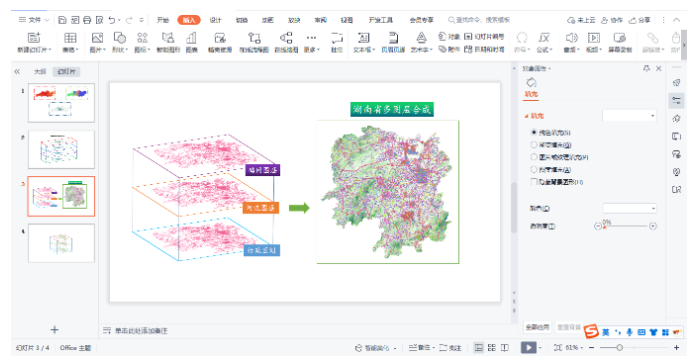Open the Design (设计) tab
This screenshot has height=364, width=693.
(215, 20)
